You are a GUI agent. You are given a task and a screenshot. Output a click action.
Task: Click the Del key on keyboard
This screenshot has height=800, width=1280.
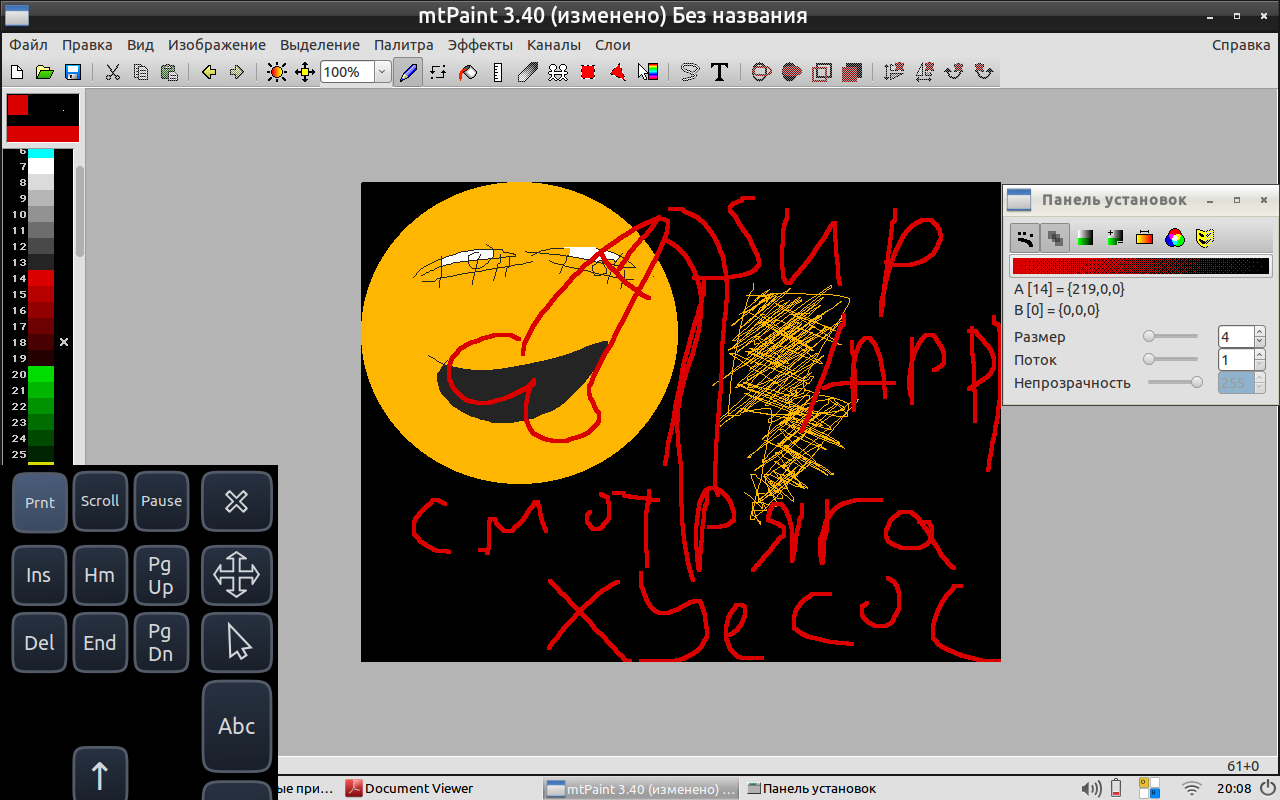pyautogui.click(x=39, y=643)
